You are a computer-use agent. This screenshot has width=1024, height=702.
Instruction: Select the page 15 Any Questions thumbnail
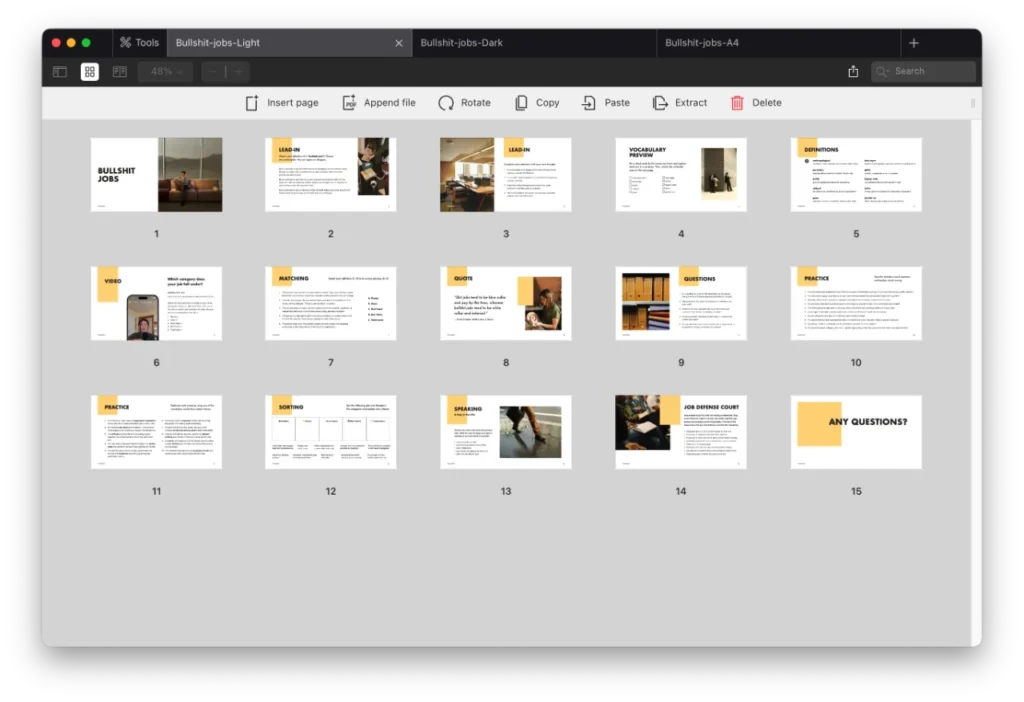coord(855,432)
